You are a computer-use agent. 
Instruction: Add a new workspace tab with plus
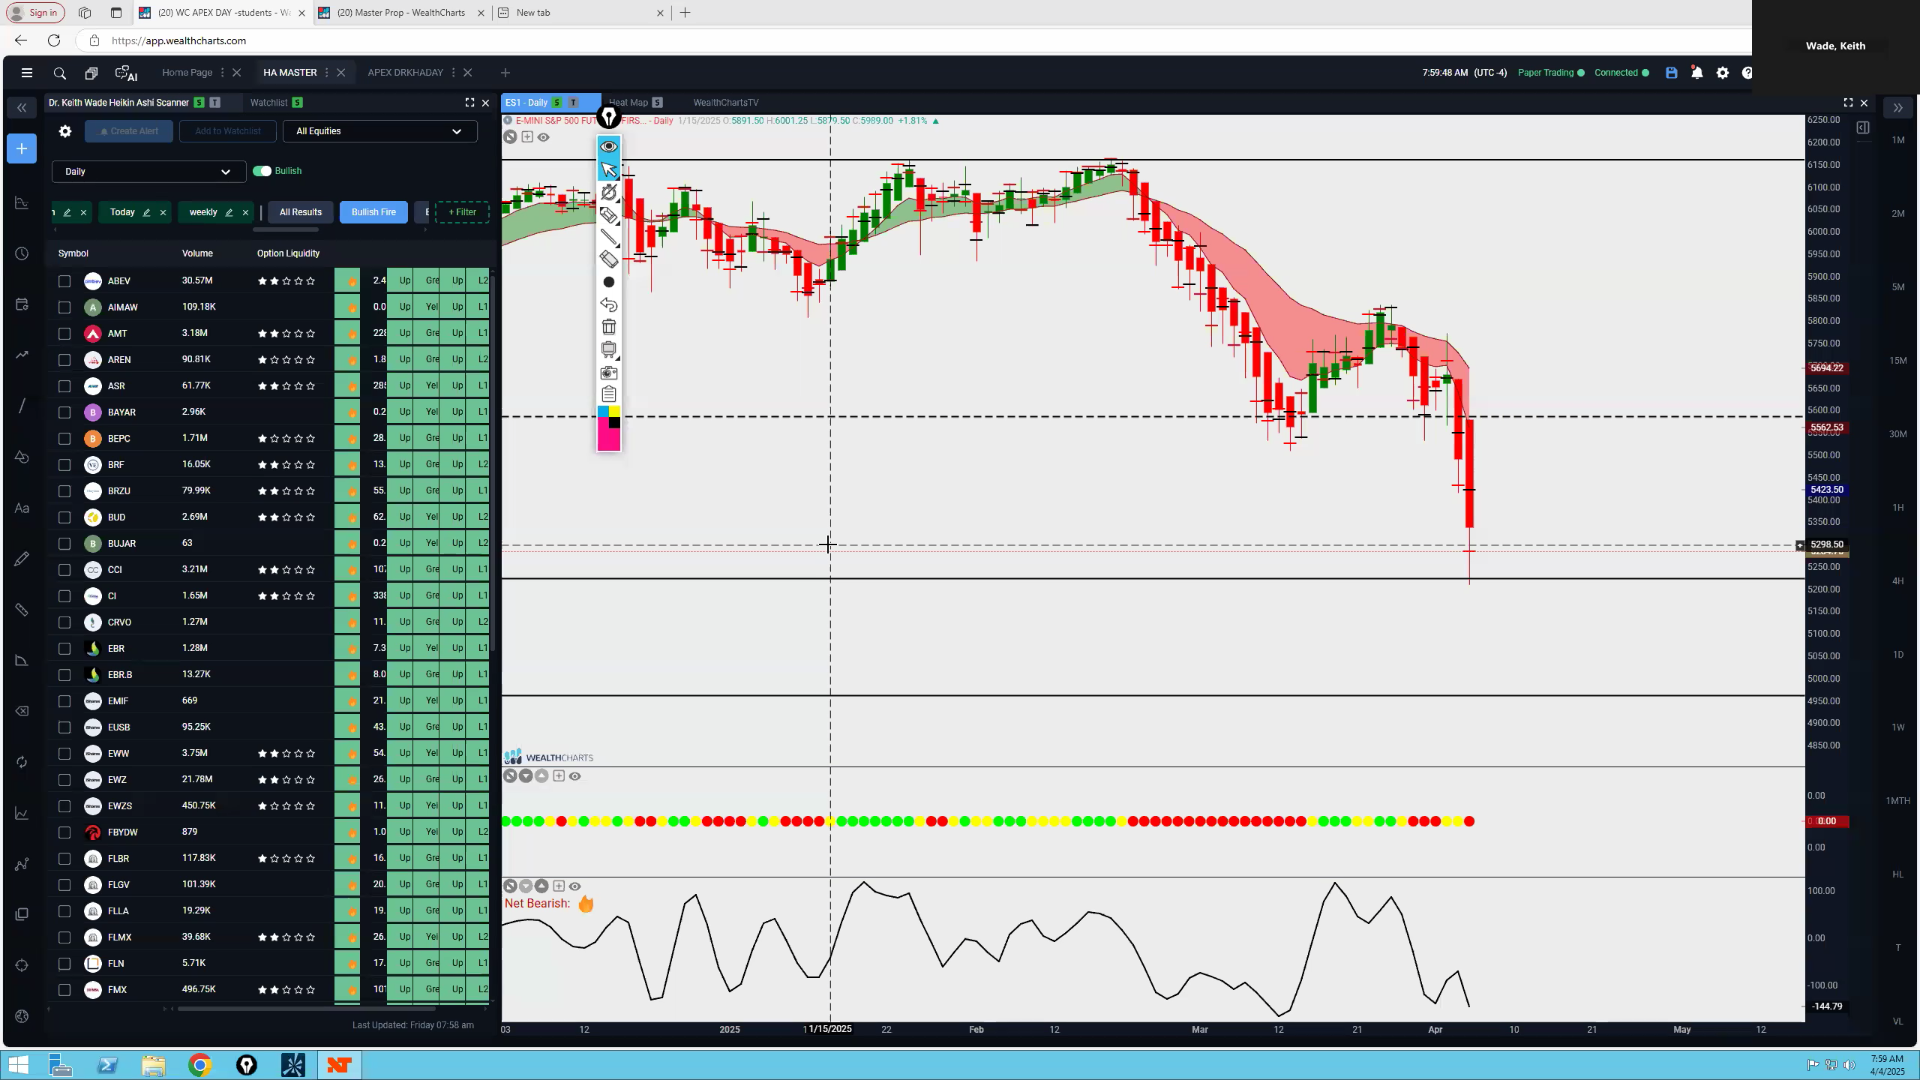505,73
